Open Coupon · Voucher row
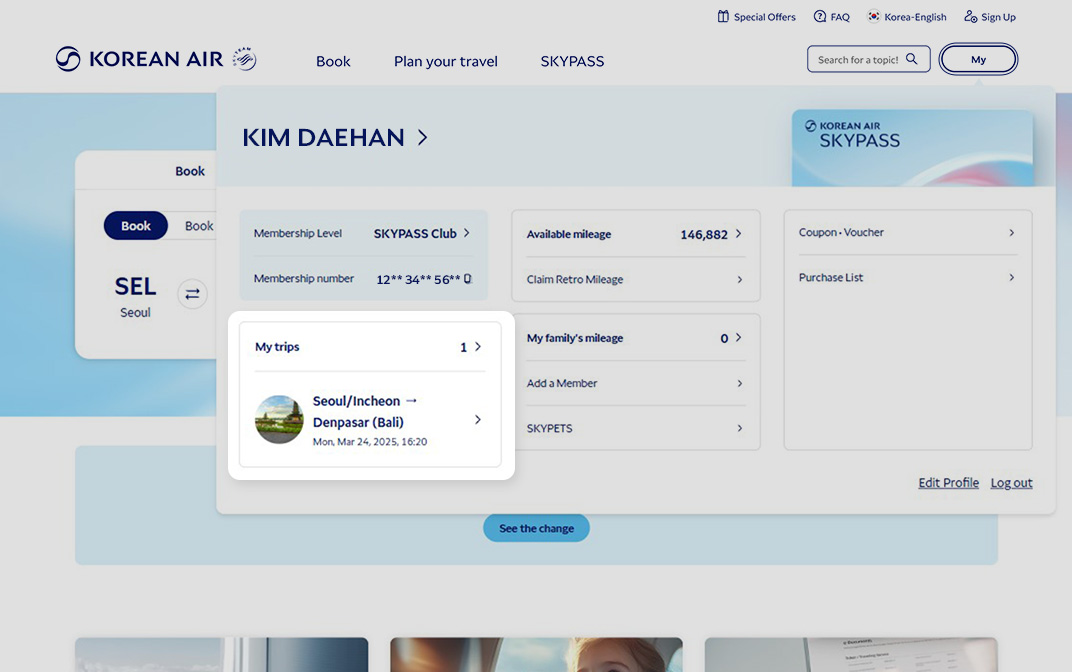This screenshot has height=672, width=1072. pos(908,232)
